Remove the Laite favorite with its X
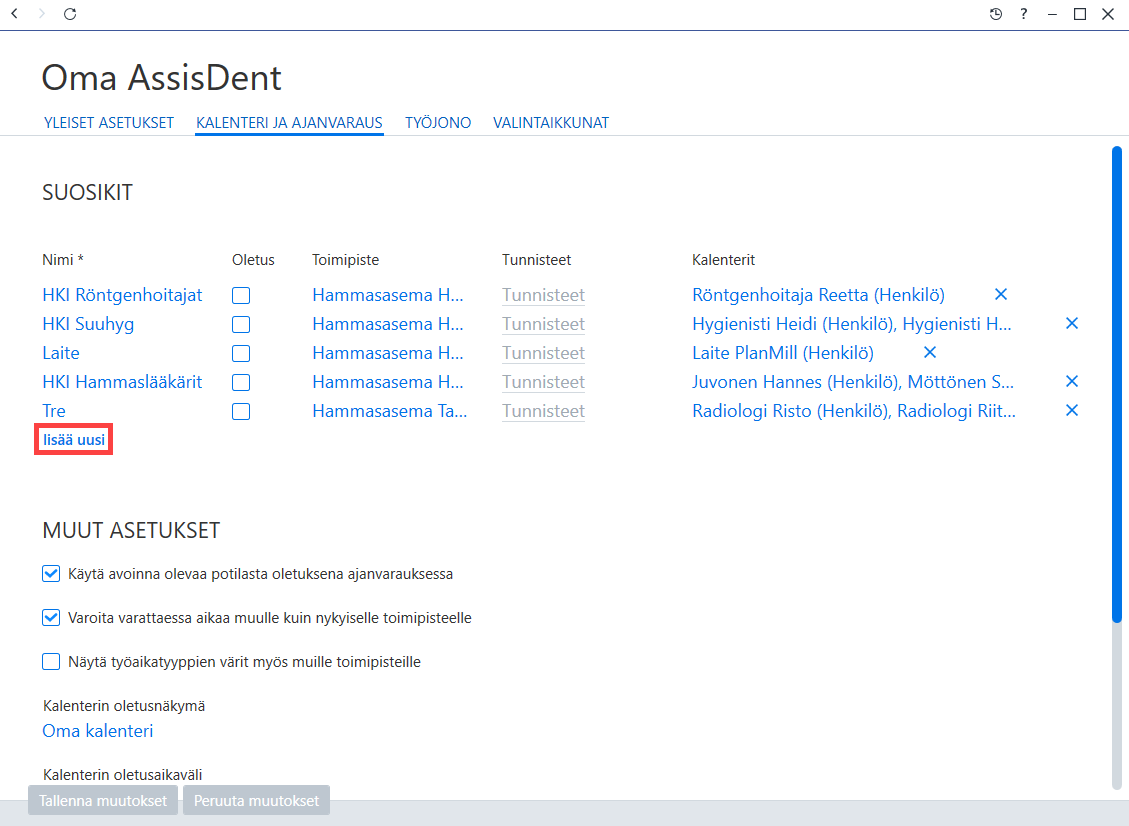 (x=930, y=352)
